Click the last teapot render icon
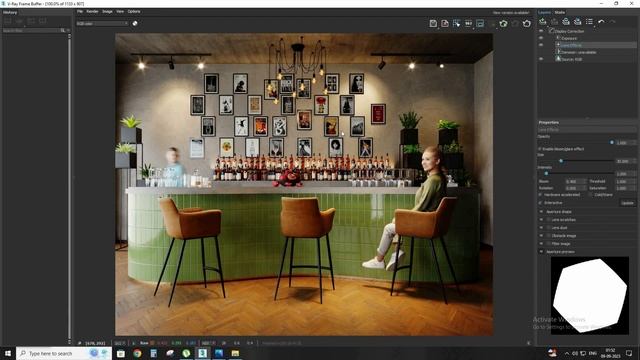640x360 pixels. click(x=527, y=24)
